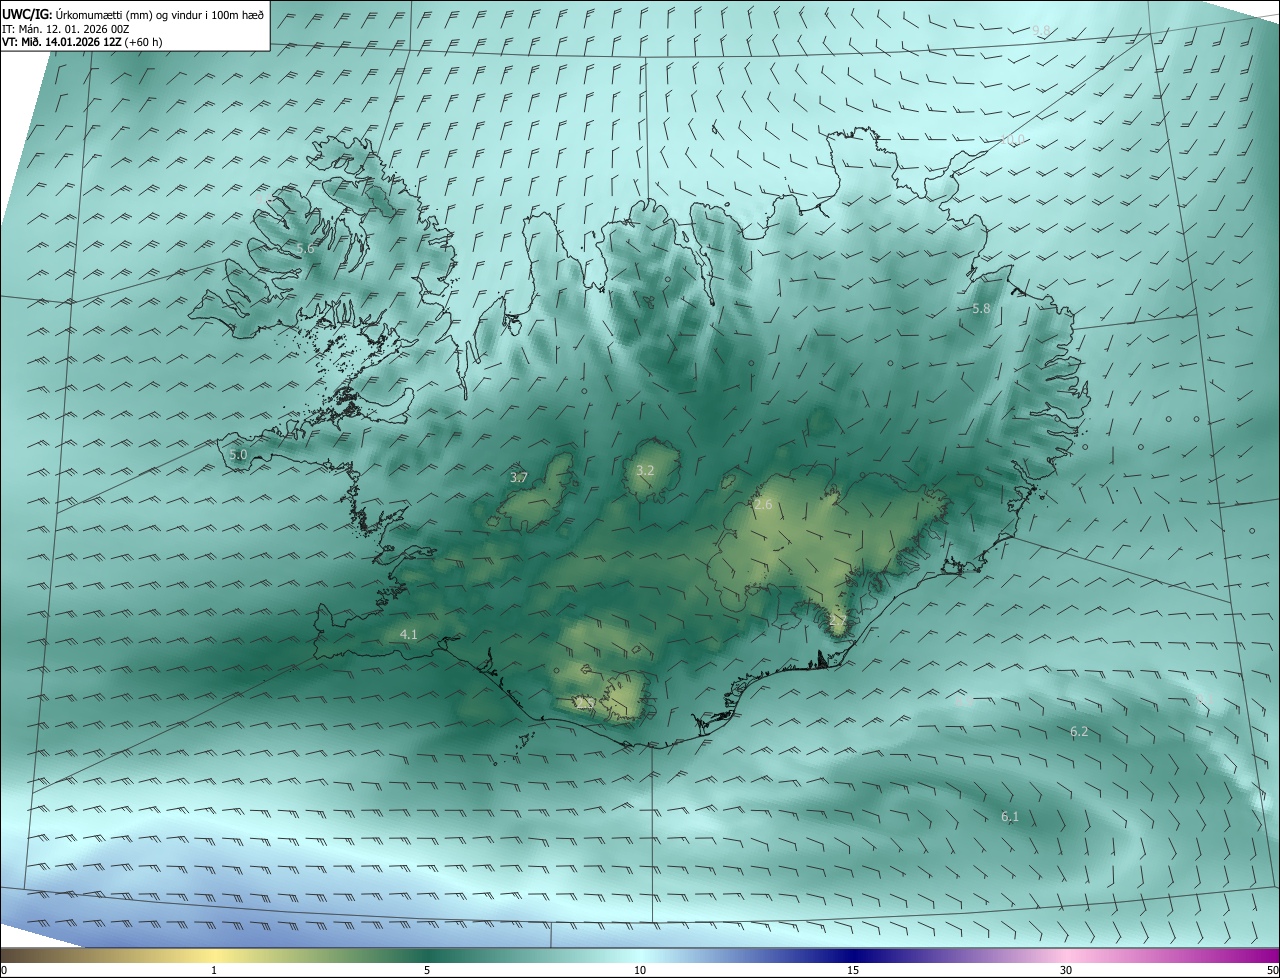Viewport: 1280px width, 978px height.
Task: Click the 6.1 value over the southeast ocean
Action: tap(1010, 817)
